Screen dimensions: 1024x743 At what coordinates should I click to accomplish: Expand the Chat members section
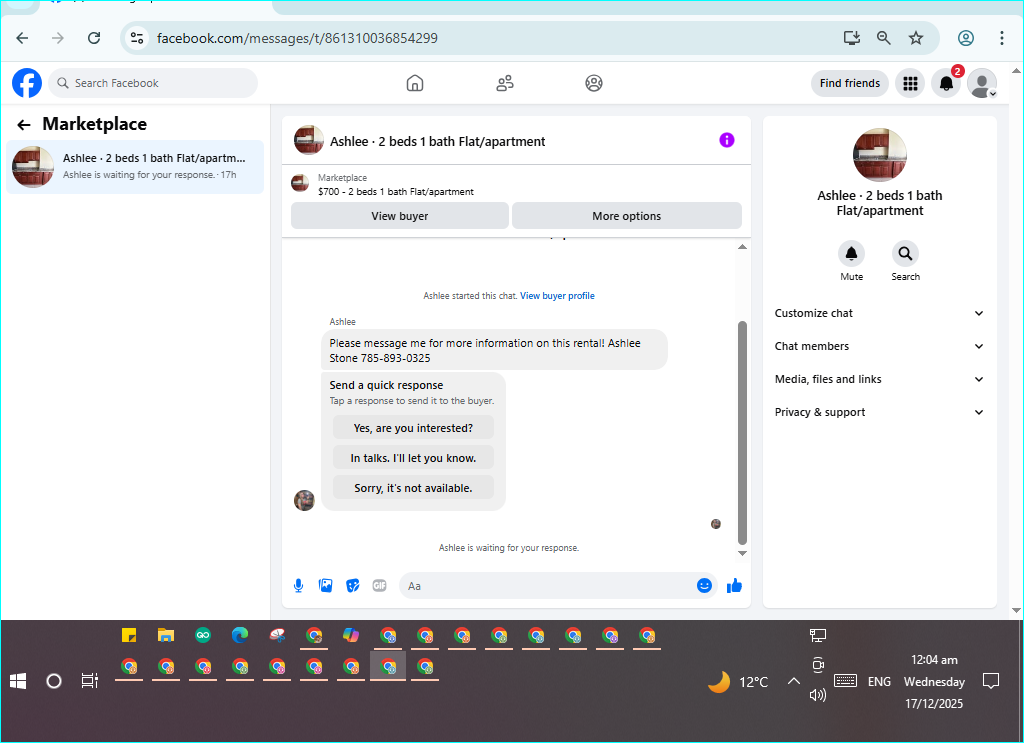click(879, 346)
